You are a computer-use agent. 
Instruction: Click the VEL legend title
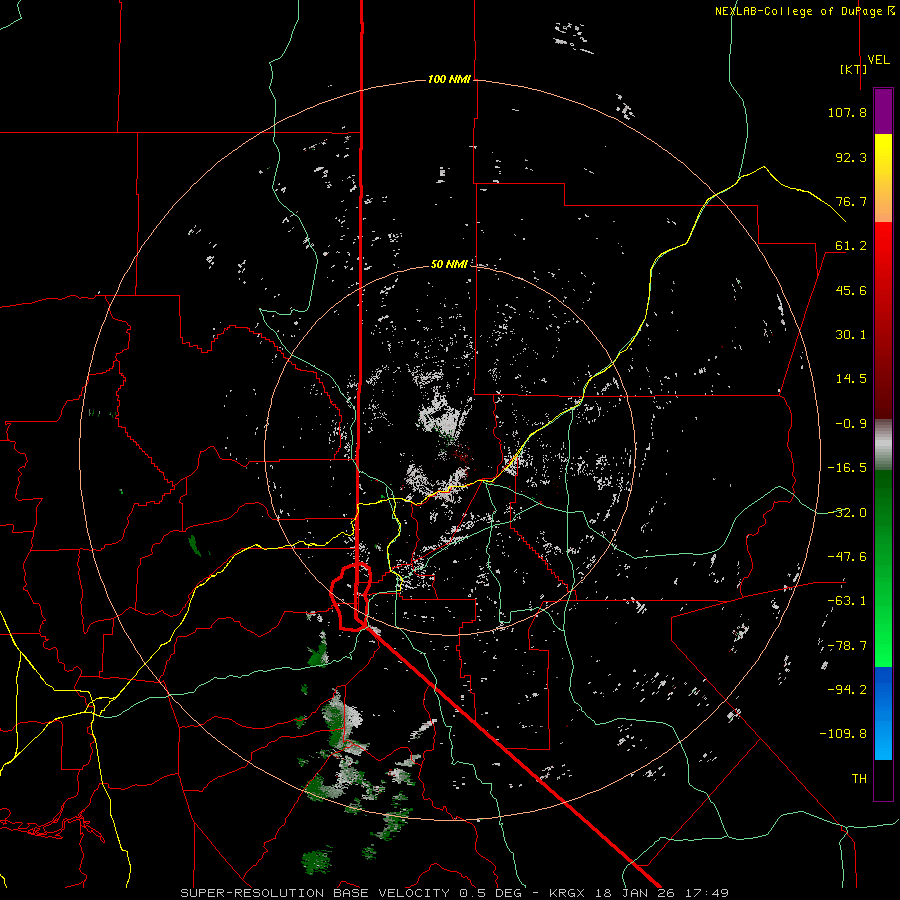tap(878, 60)
